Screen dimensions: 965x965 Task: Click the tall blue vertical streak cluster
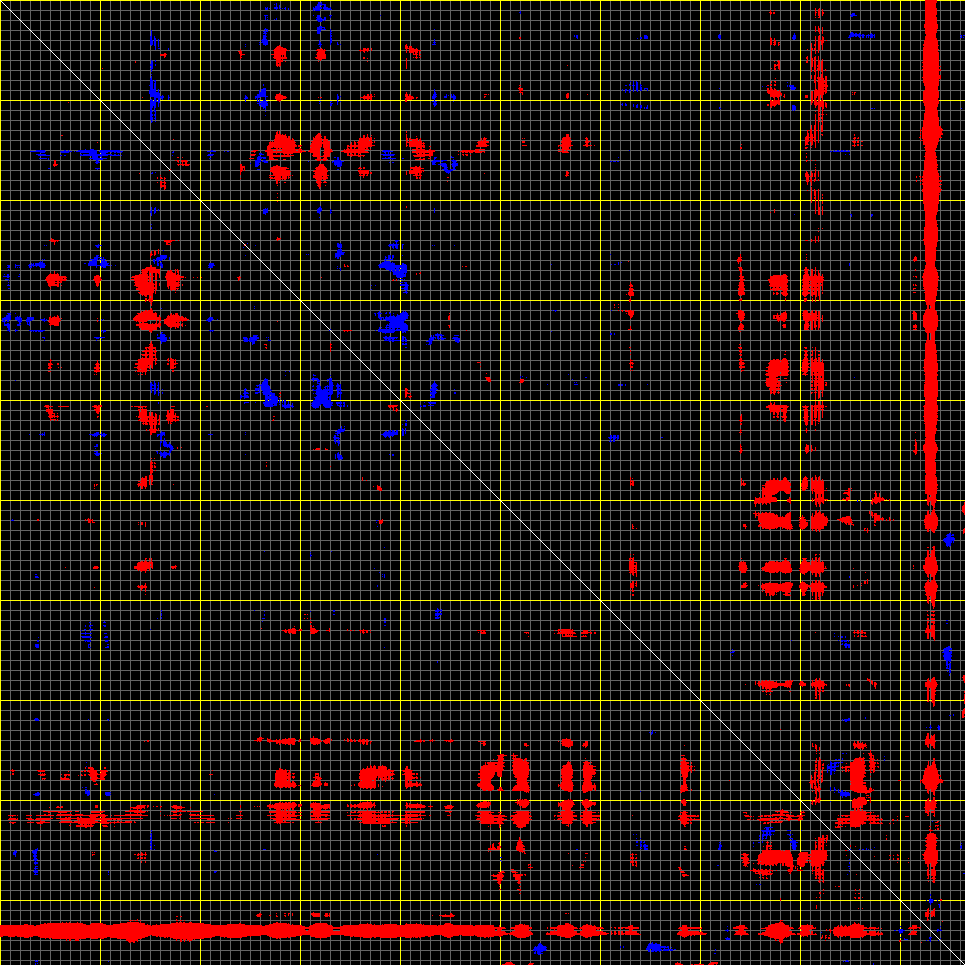[153, 77]
